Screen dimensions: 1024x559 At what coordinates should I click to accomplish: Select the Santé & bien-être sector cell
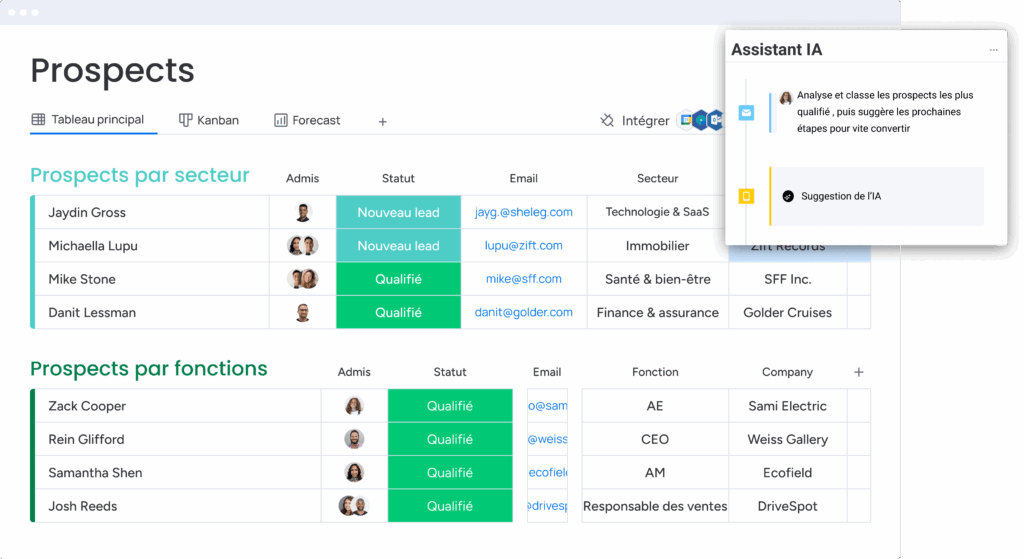[657, 279]
